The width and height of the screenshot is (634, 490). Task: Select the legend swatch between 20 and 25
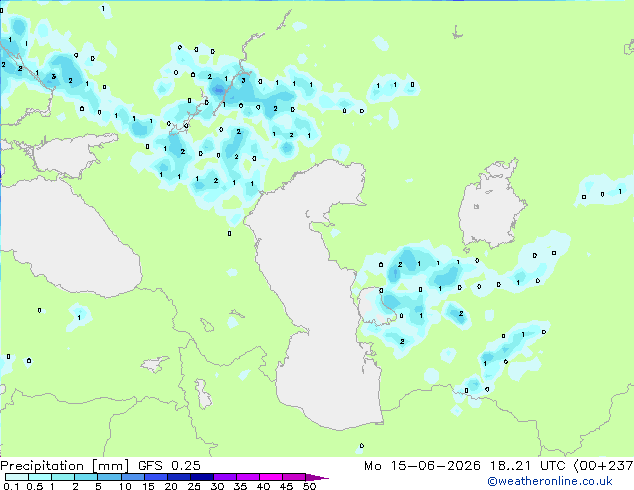point(178,477)
